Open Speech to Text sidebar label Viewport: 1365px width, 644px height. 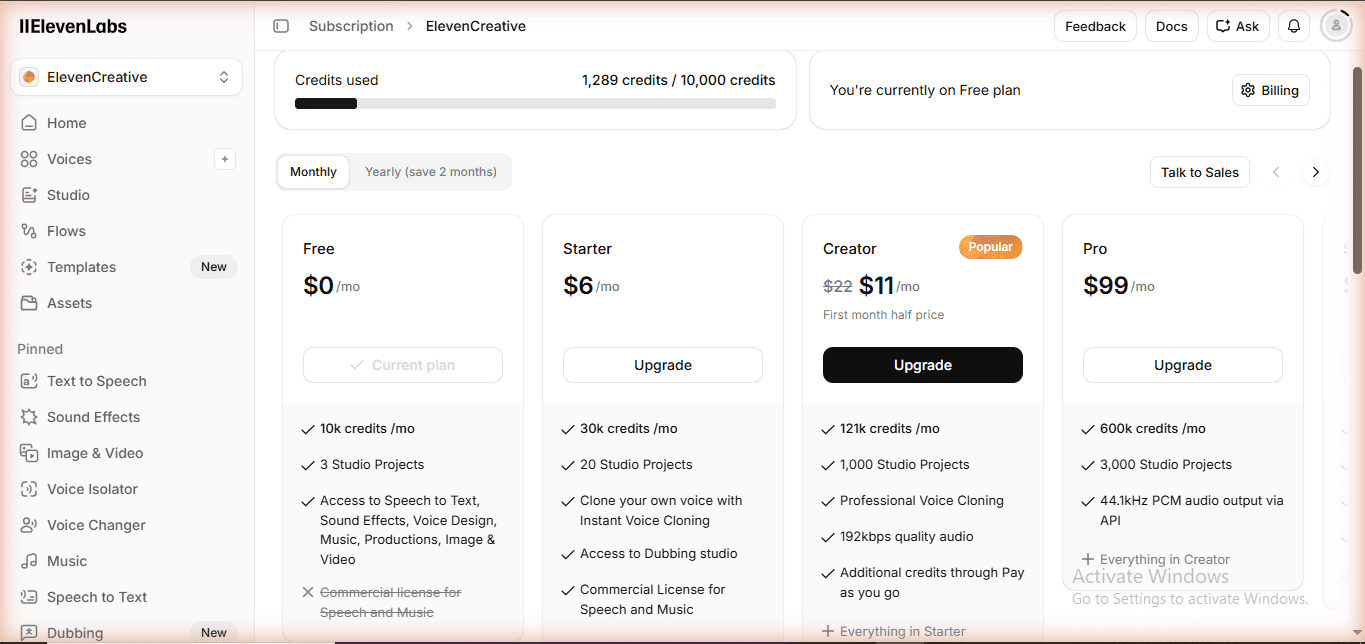pos(97,597)
